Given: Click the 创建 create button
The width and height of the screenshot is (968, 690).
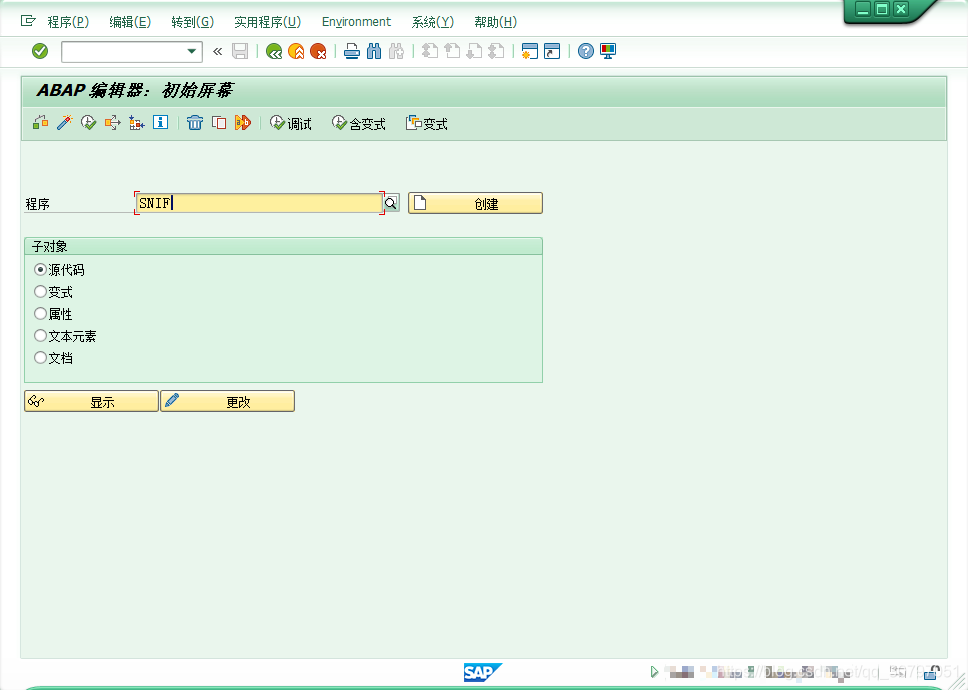Looking at the screenshot, I should [475, 203].
